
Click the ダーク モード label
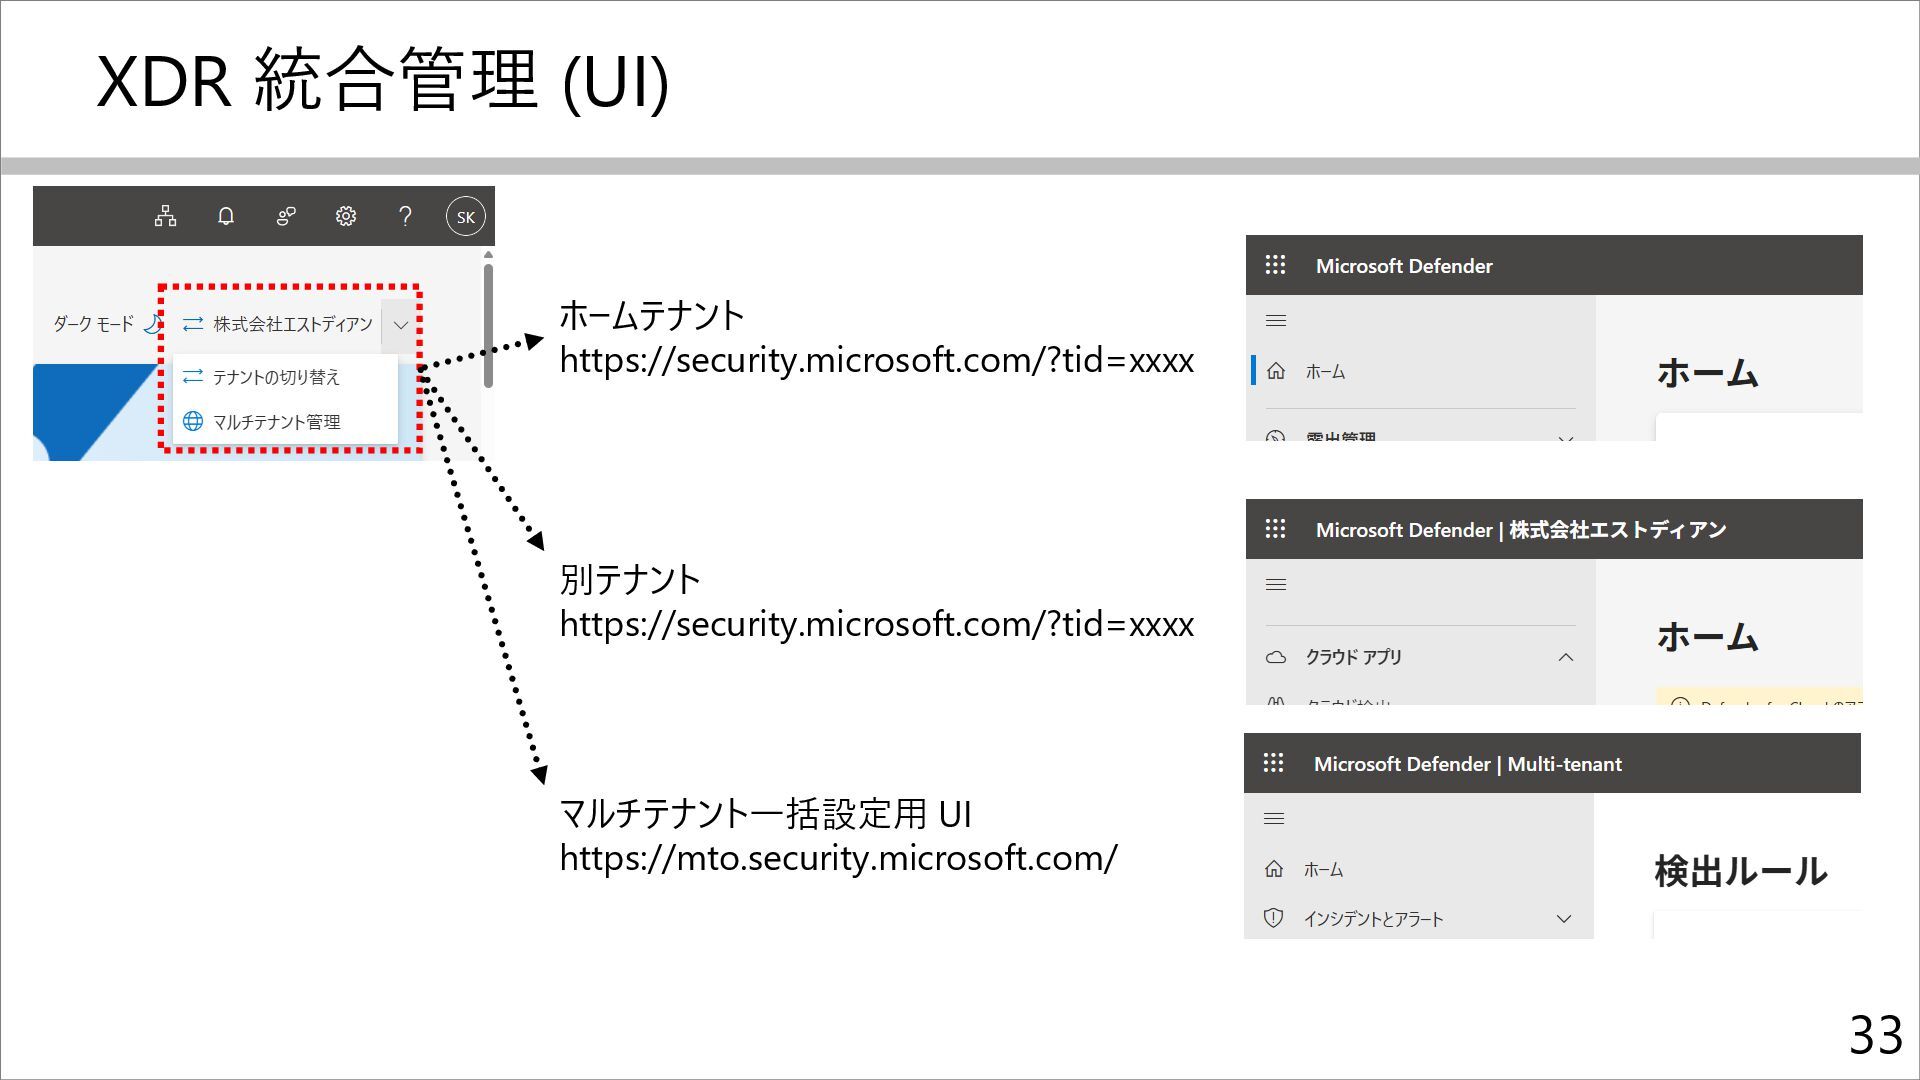(x=93, y=324)
